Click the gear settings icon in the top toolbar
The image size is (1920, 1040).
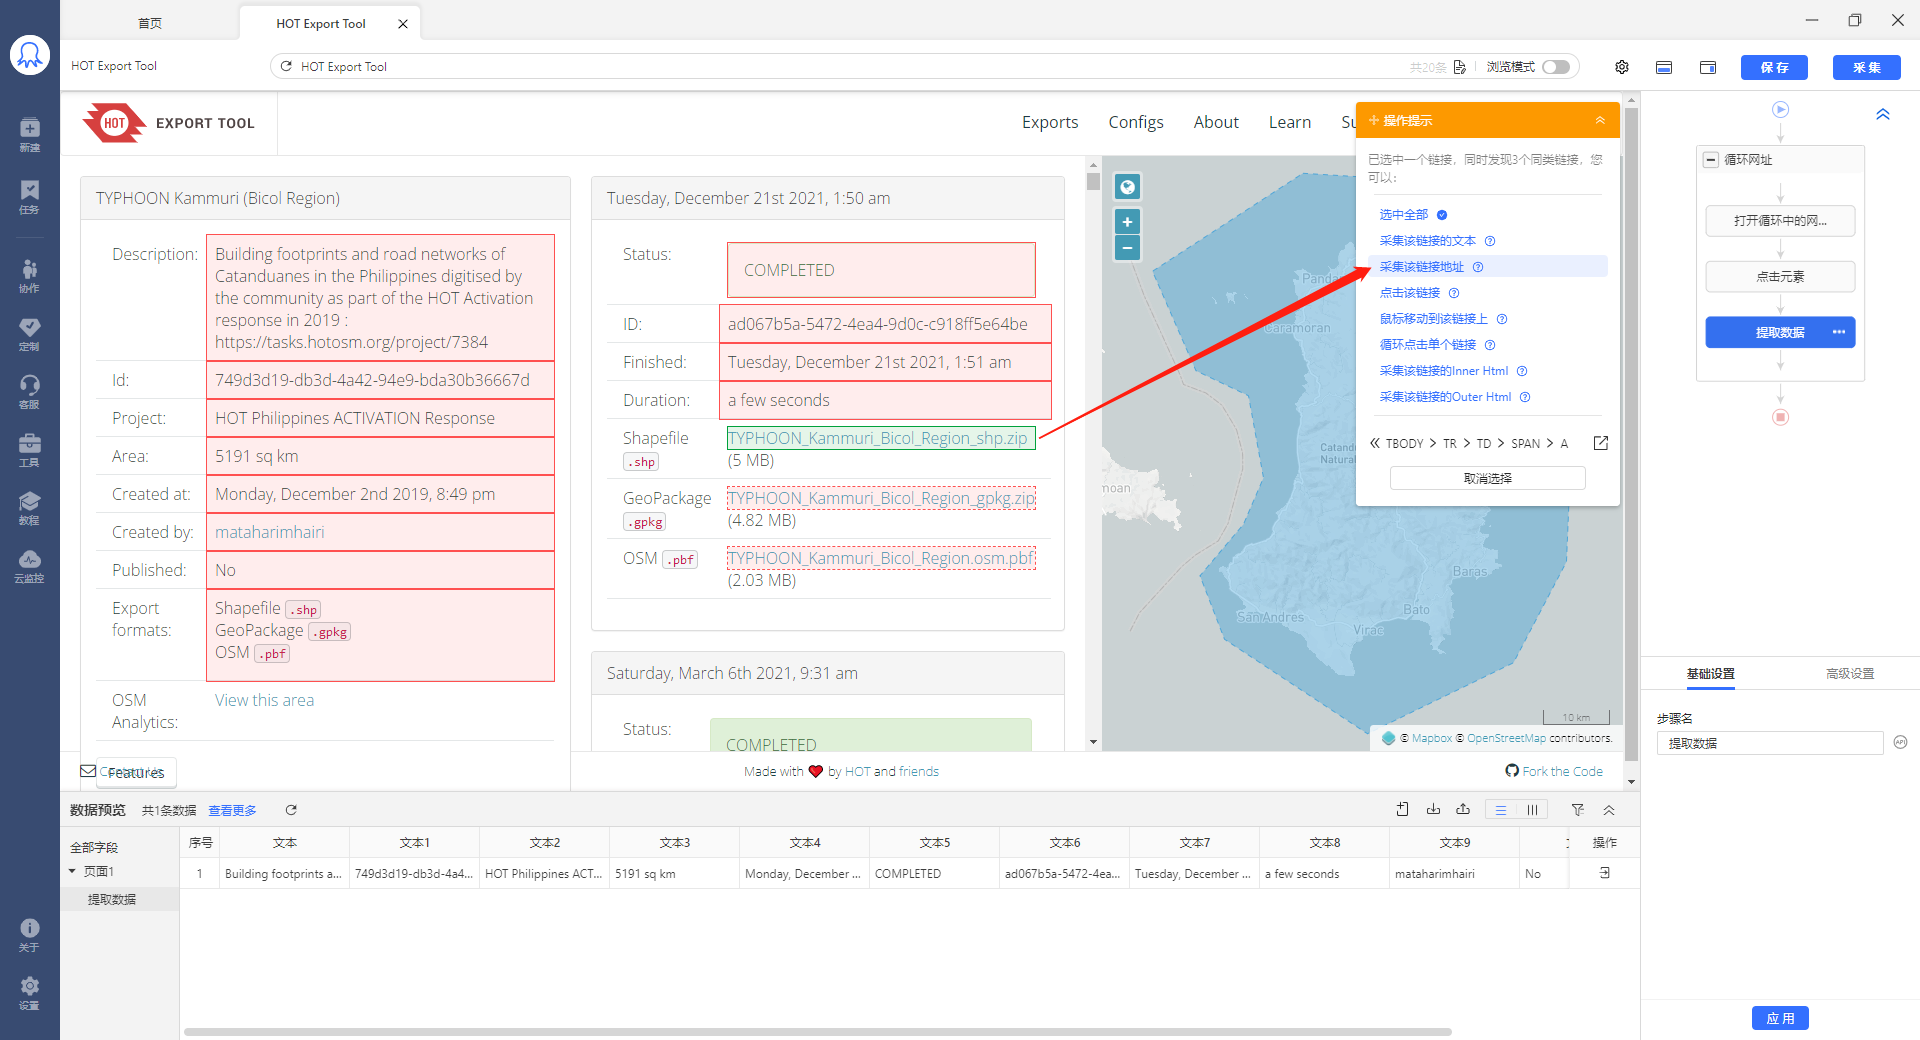pyautogui.click(x=1622, y=67)
